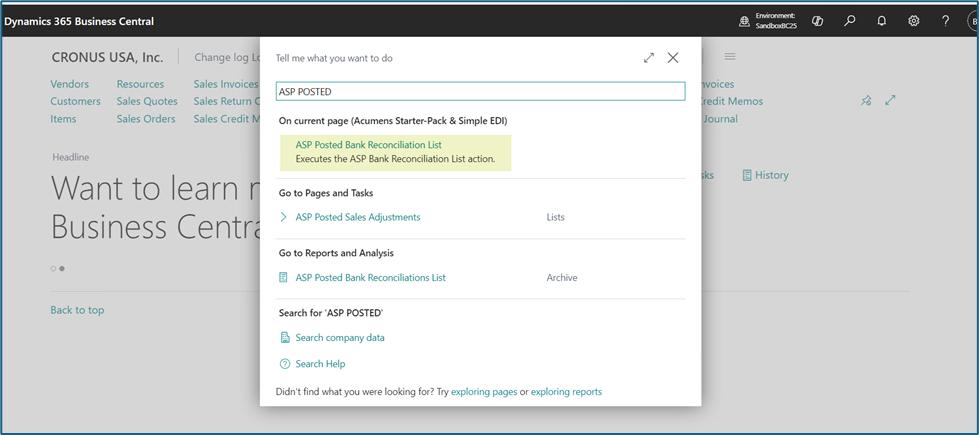This screenshot has width=979, height=435.
Task: Click the pin navigation icon
Action: 866,100
